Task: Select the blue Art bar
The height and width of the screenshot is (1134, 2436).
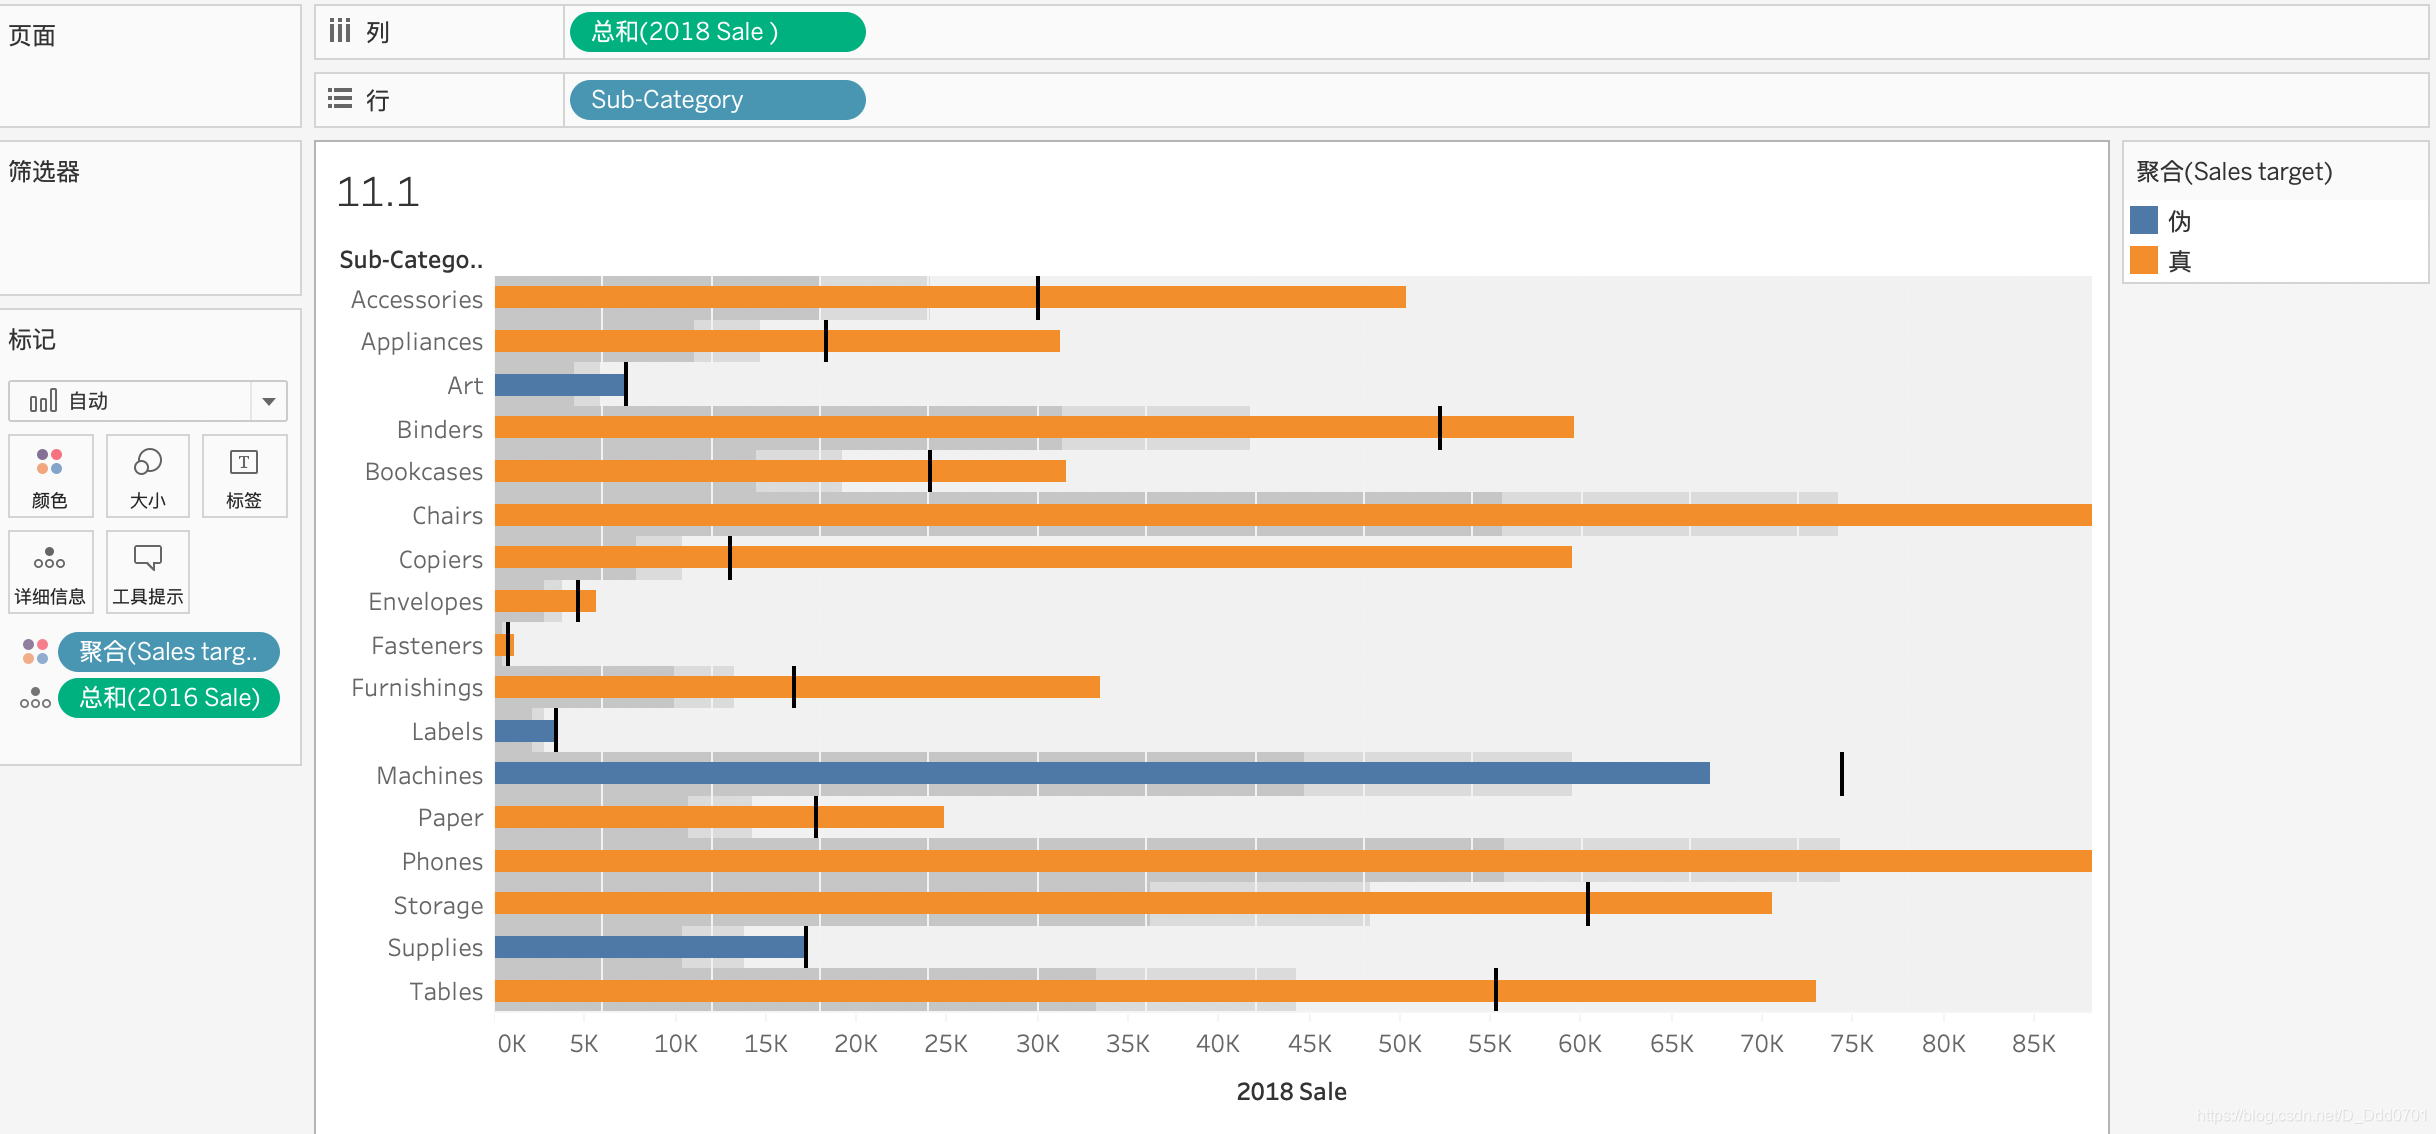Action: (x=560, y=385)
